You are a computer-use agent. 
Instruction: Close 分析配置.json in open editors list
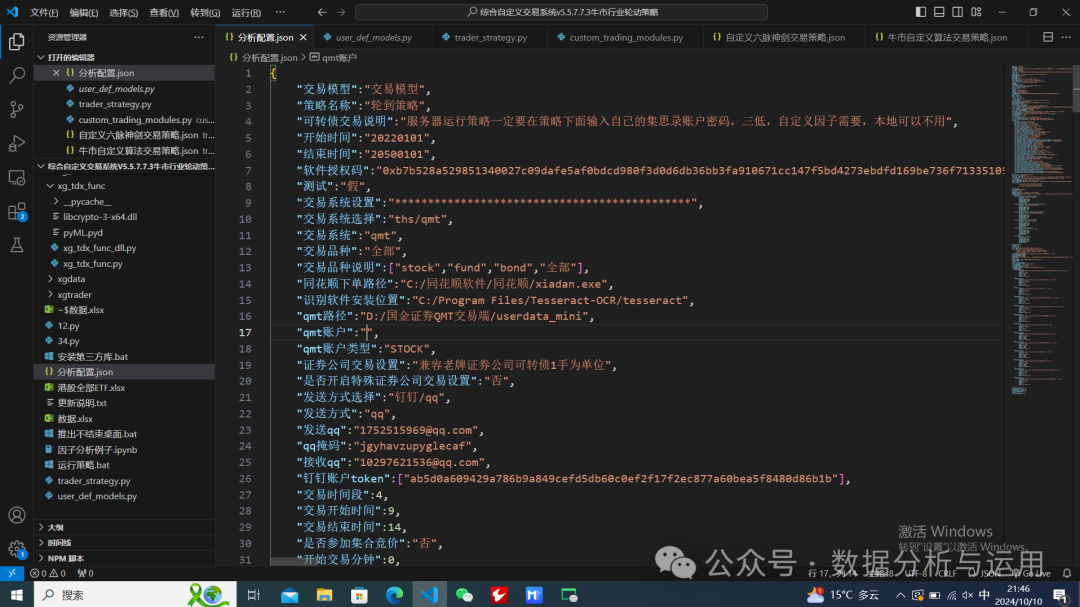point(56,72)
